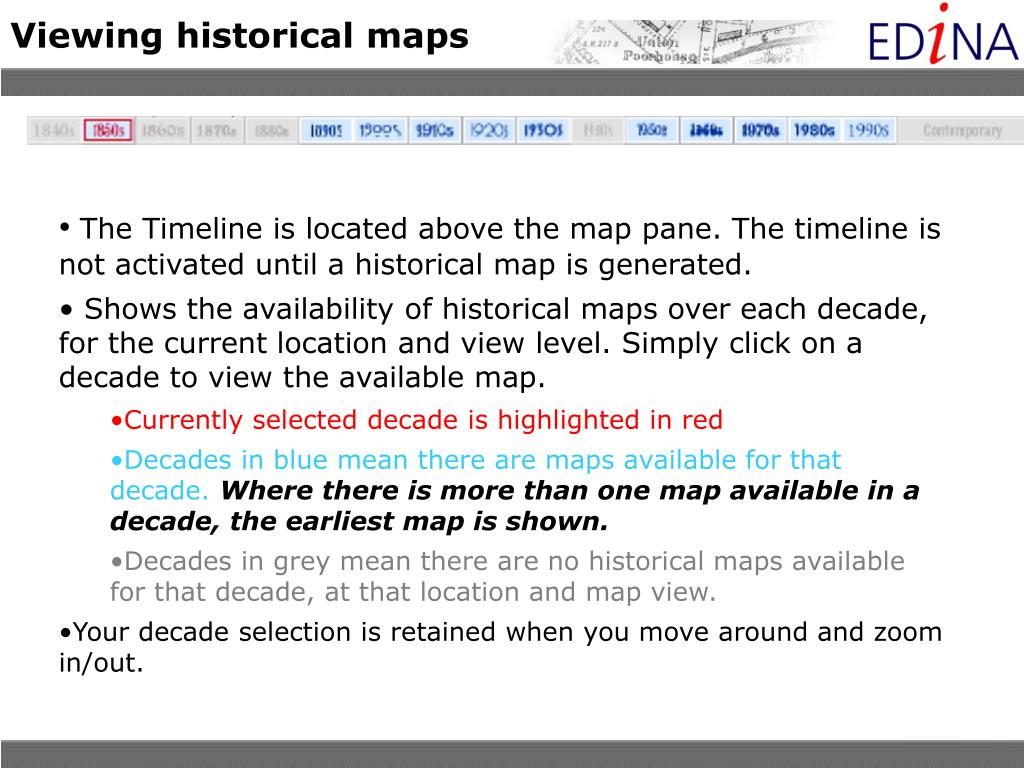This screenshot has height=768, width=1024.
Task: Click 'Shows the availability of historical maps' text
Action: click(371, 309)
